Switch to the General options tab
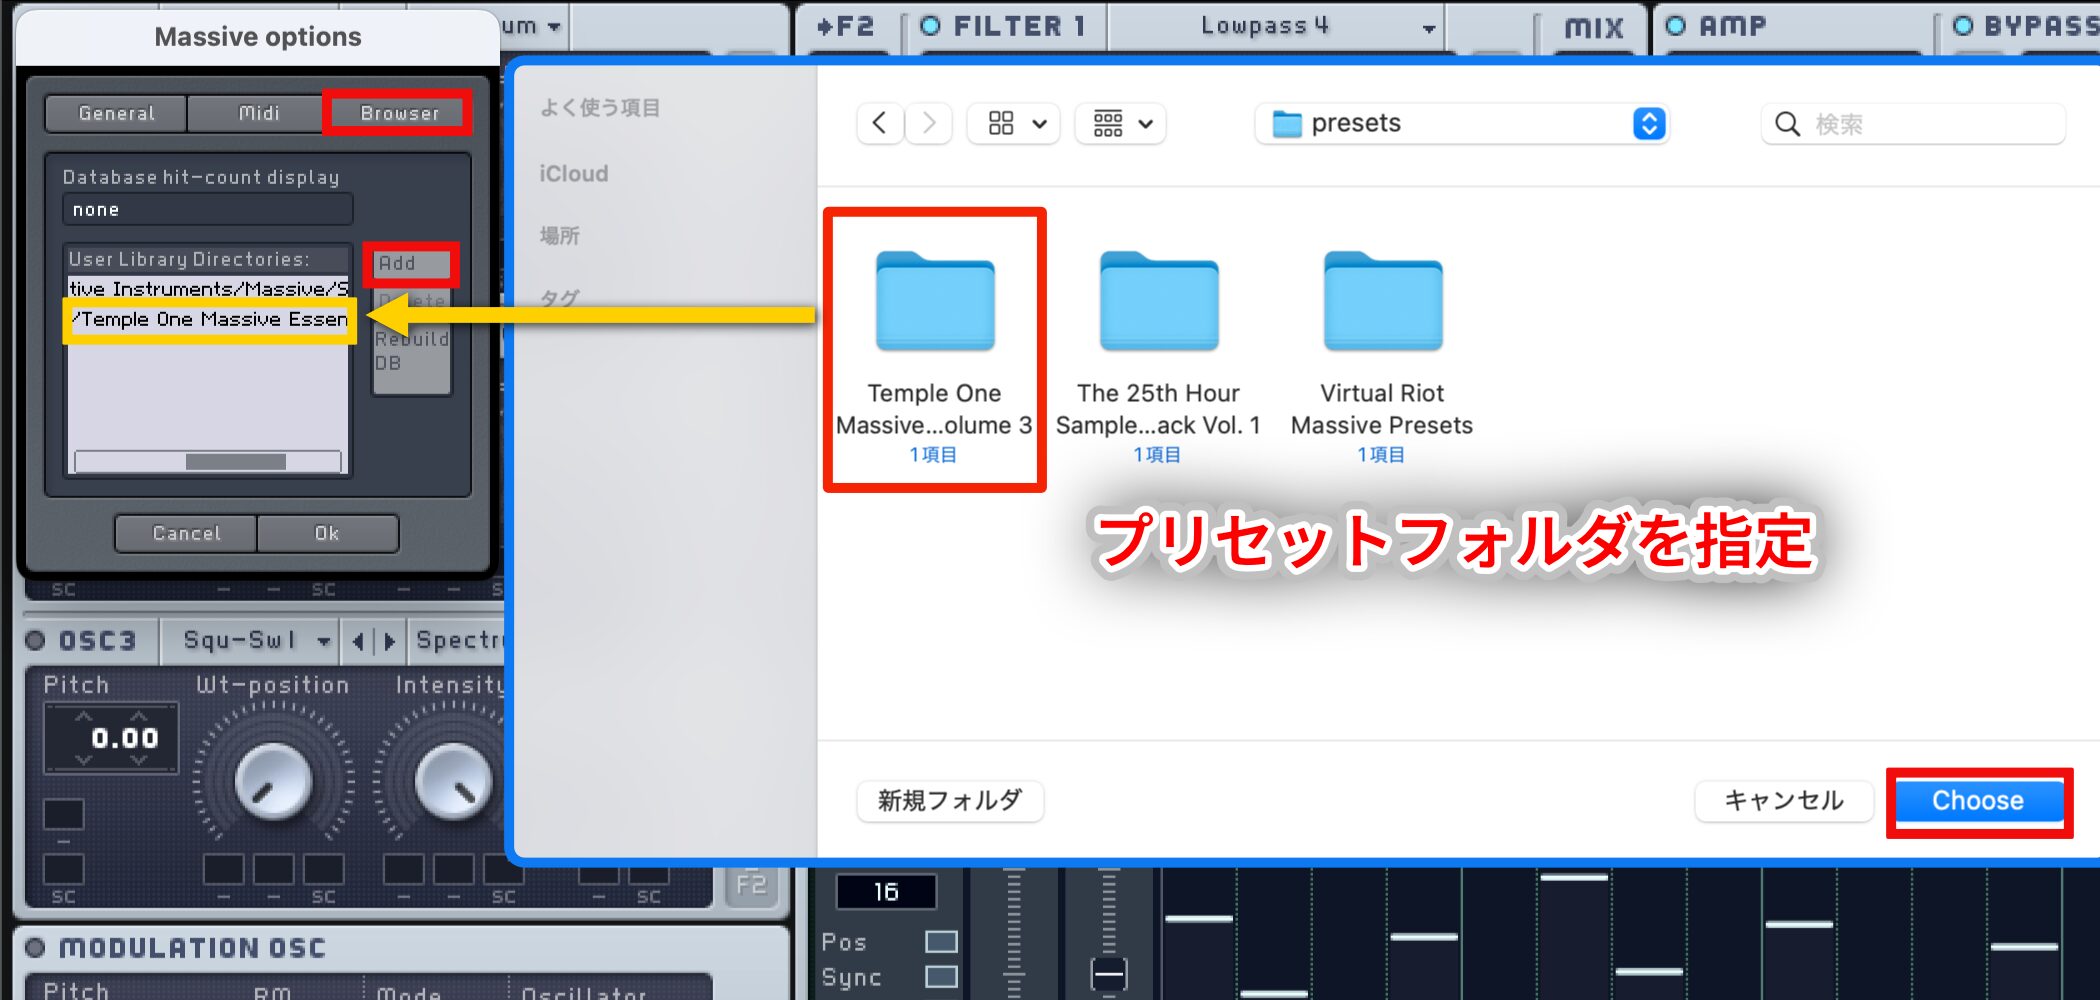The width and height of the screenshot is (2100, 1000). 117,113
